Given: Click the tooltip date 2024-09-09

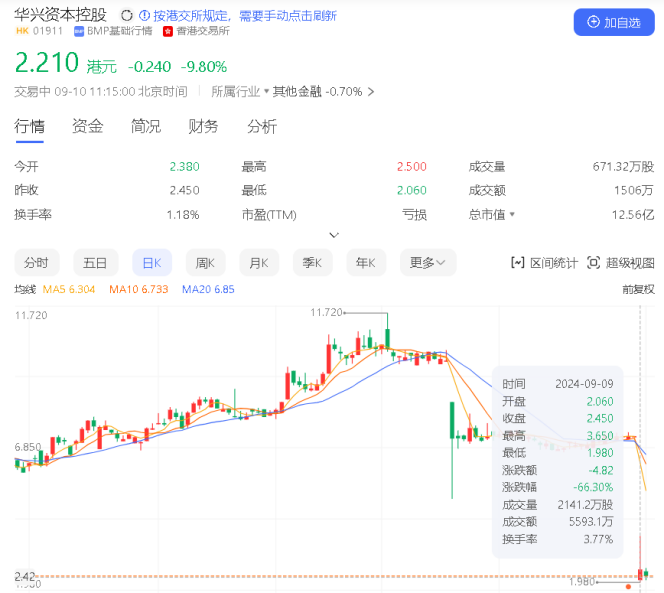Looking at the screenshot, I should point(584,384).
